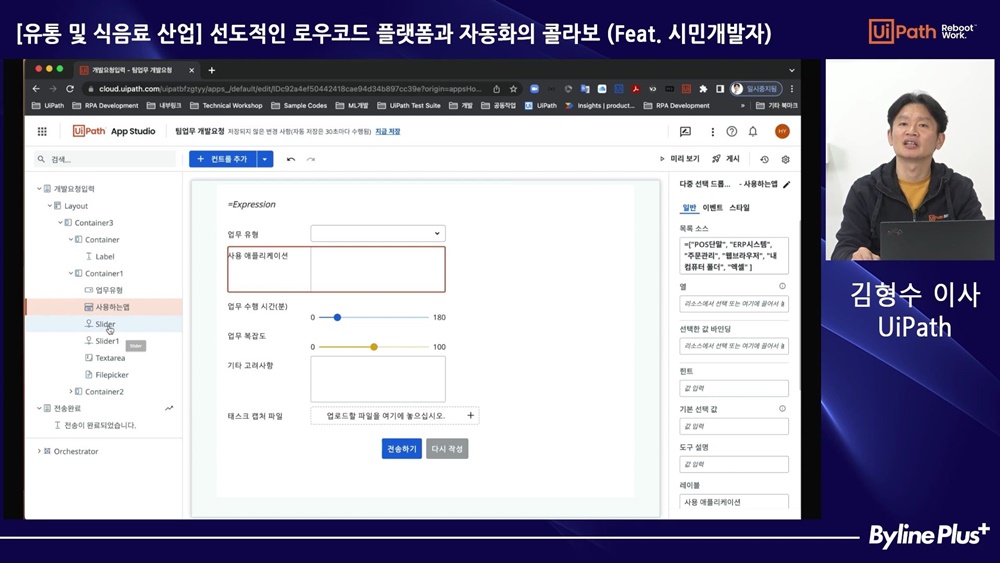1000x563 pixels.
Task: Collapse the Layout node
Action: coord(50,206)
